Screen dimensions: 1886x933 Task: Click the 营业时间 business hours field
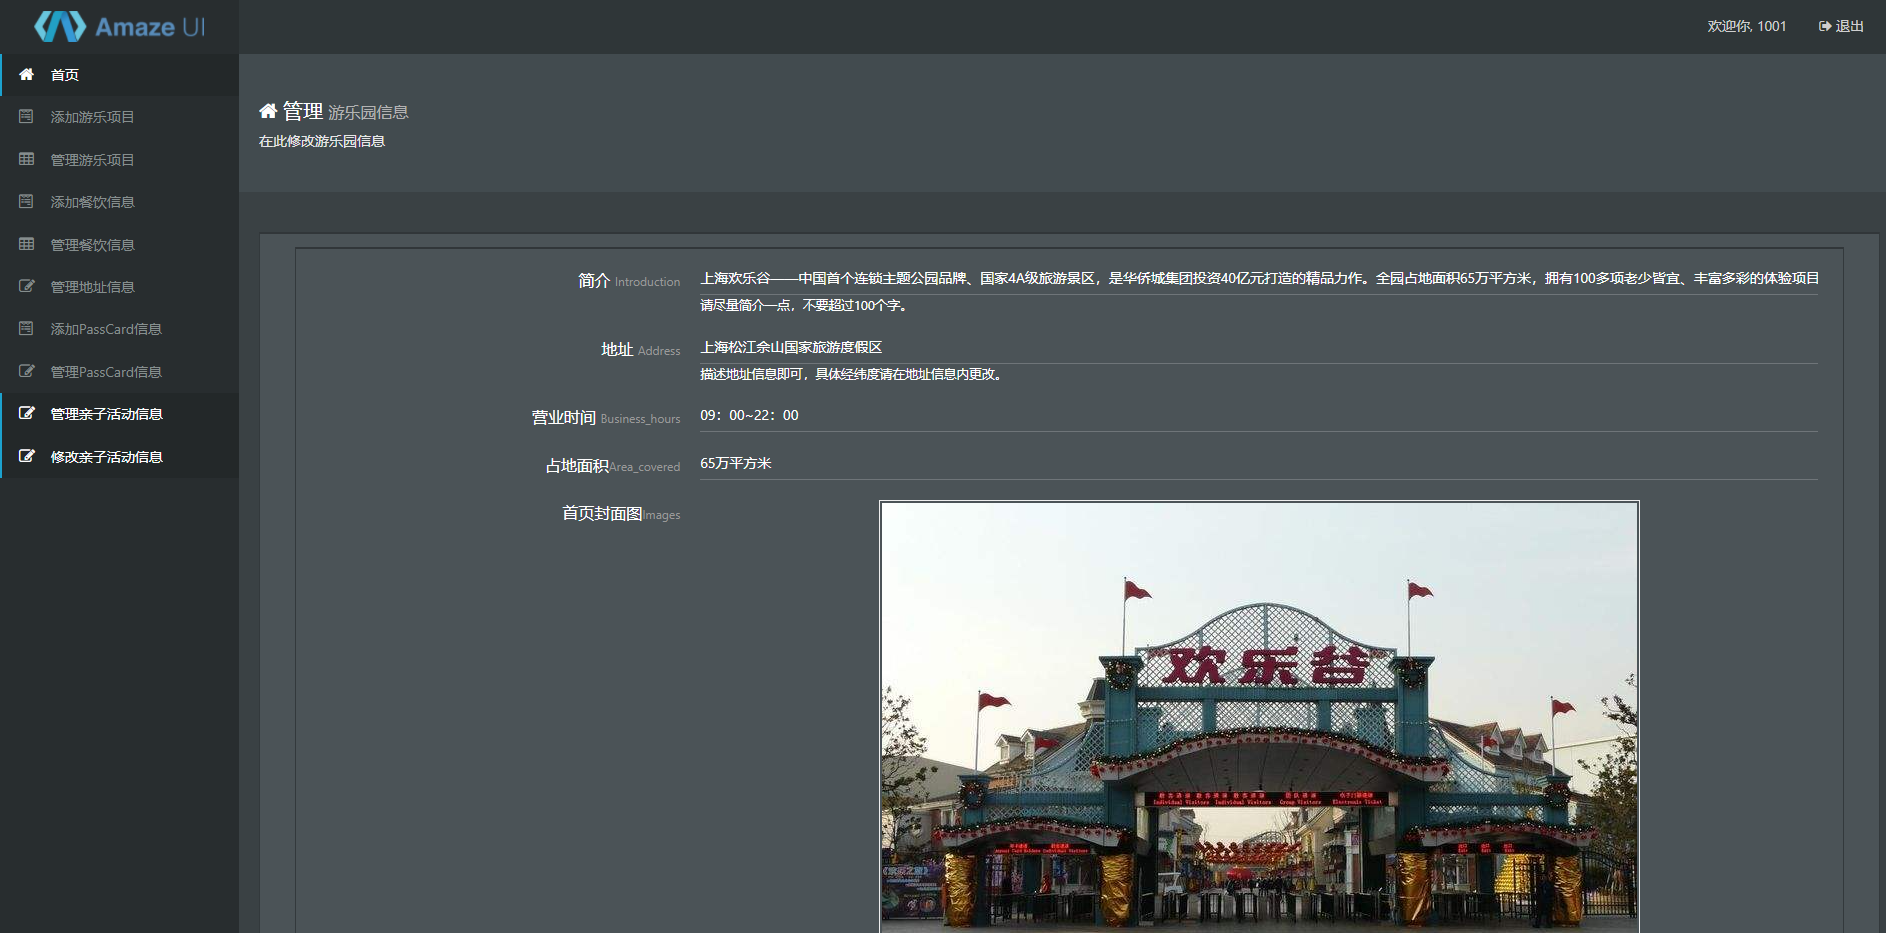point(1259,416)
